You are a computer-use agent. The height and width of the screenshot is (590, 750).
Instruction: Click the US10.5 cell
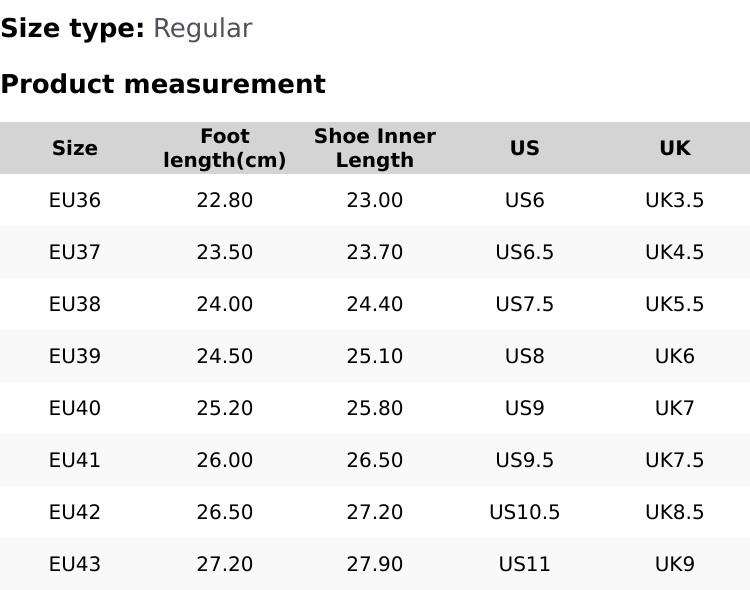click(x=525, y=512)
